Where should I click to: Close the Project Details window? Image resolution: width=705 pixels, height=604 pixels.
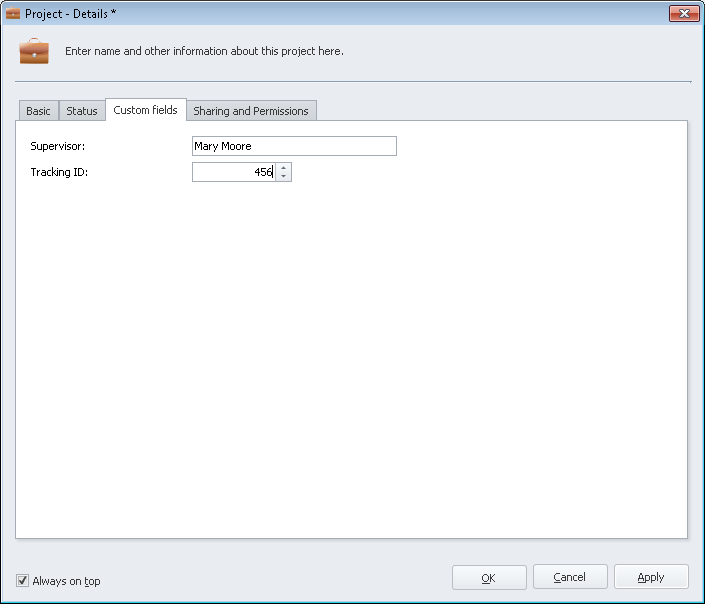tap(682, 13)
